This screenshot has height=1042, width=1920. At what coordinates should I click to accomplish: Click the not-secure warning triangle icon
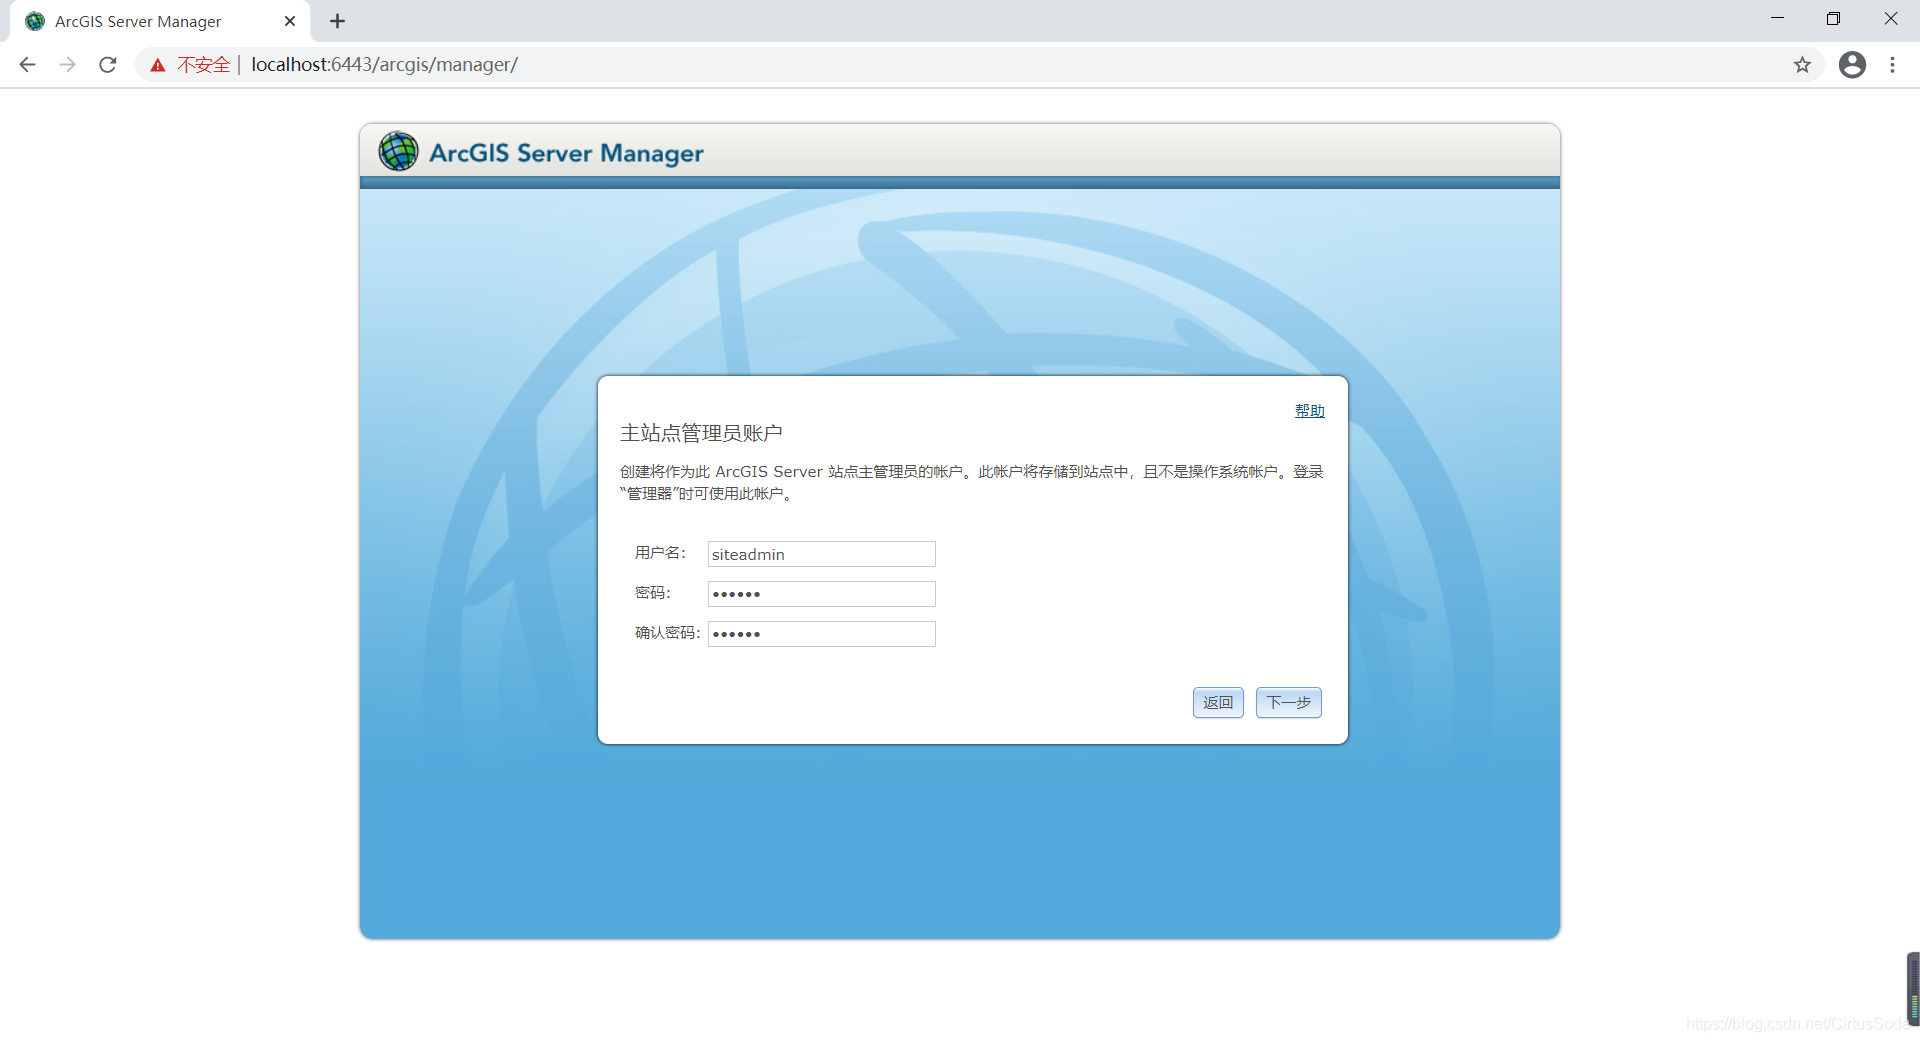coord(158,65)
